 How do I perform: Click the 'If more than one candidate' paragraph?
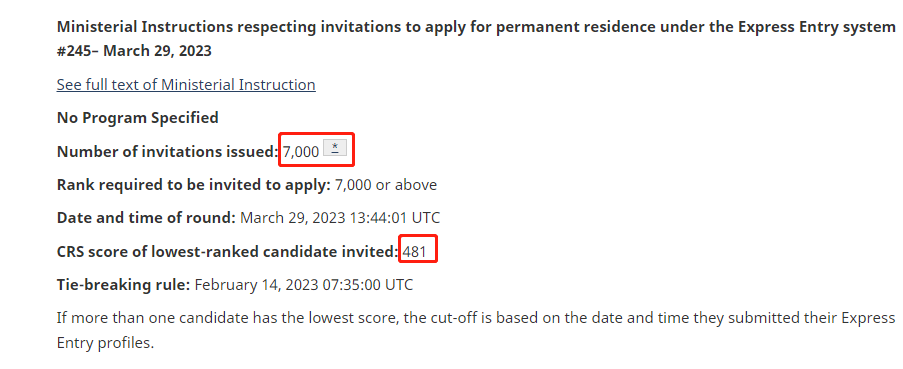click(x=476, y=330)
